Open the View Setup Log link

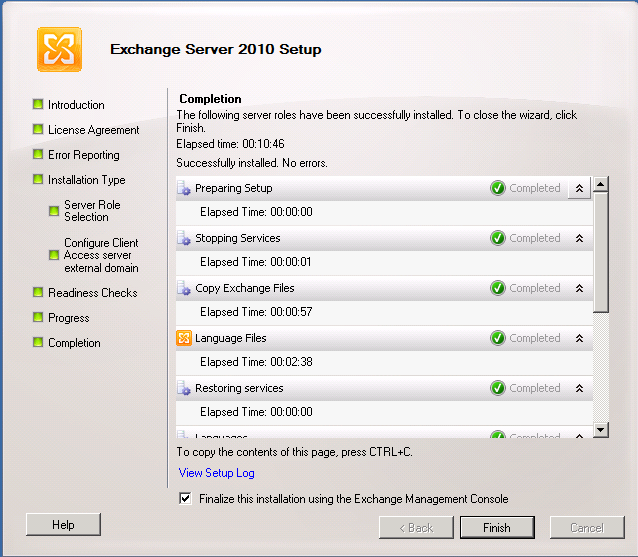coord(216,473)
